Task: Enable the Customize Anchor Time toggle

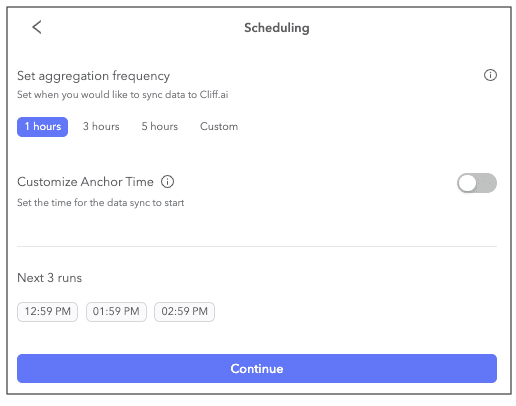Action: (477, 183)
